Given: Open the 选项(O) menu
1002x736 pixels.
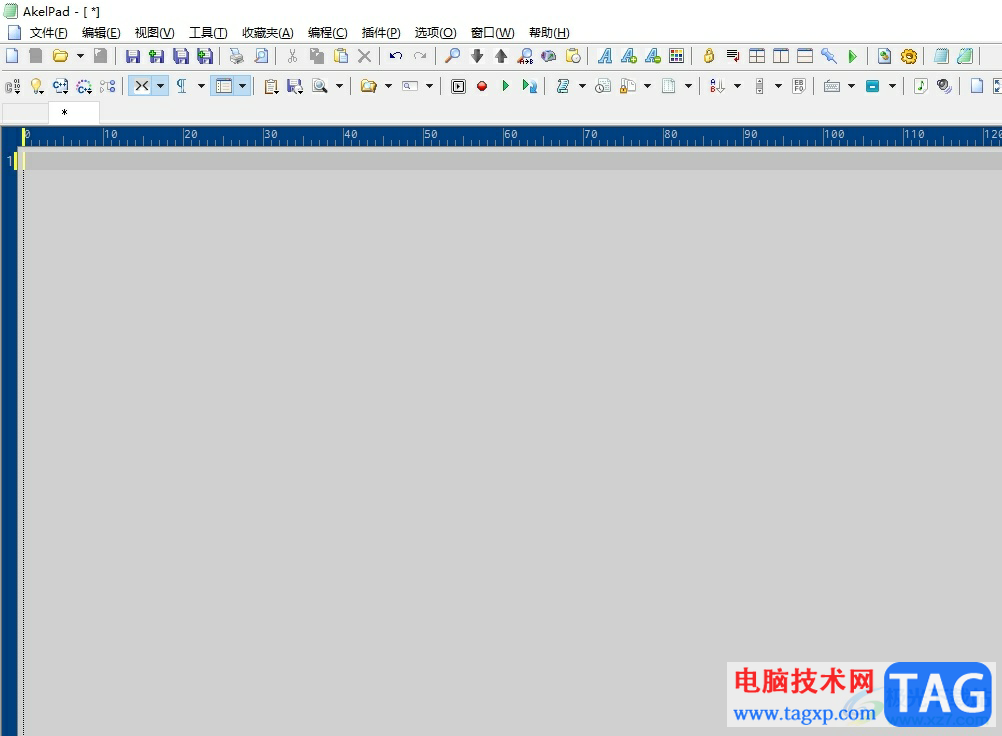Looking at the screenshot, I should tap(435, 33).
